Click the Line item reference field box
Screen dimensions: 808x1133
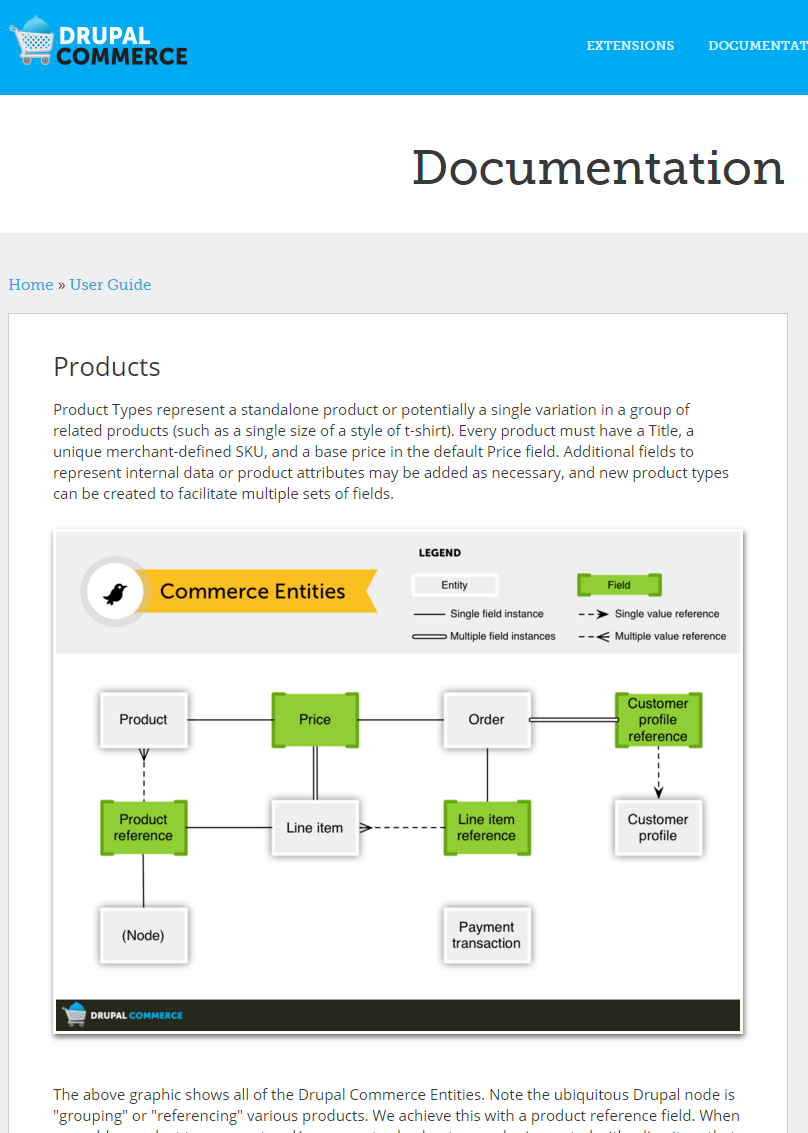[487, 828]
